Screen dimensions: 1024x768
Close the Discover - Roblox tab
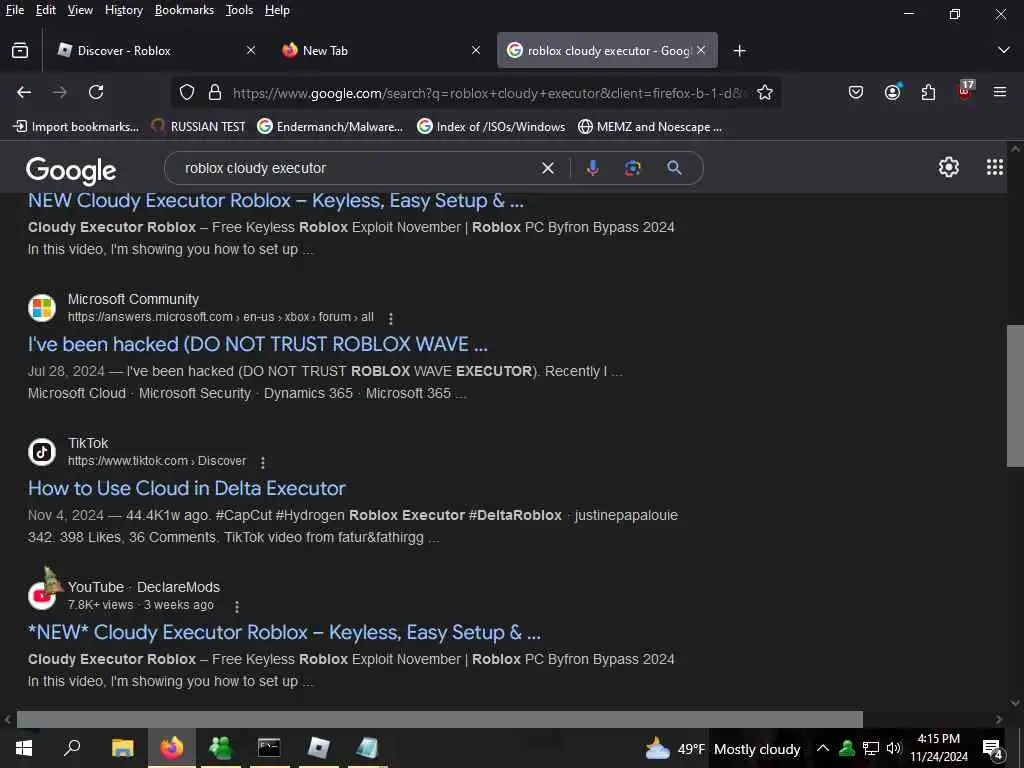point(251,50)
